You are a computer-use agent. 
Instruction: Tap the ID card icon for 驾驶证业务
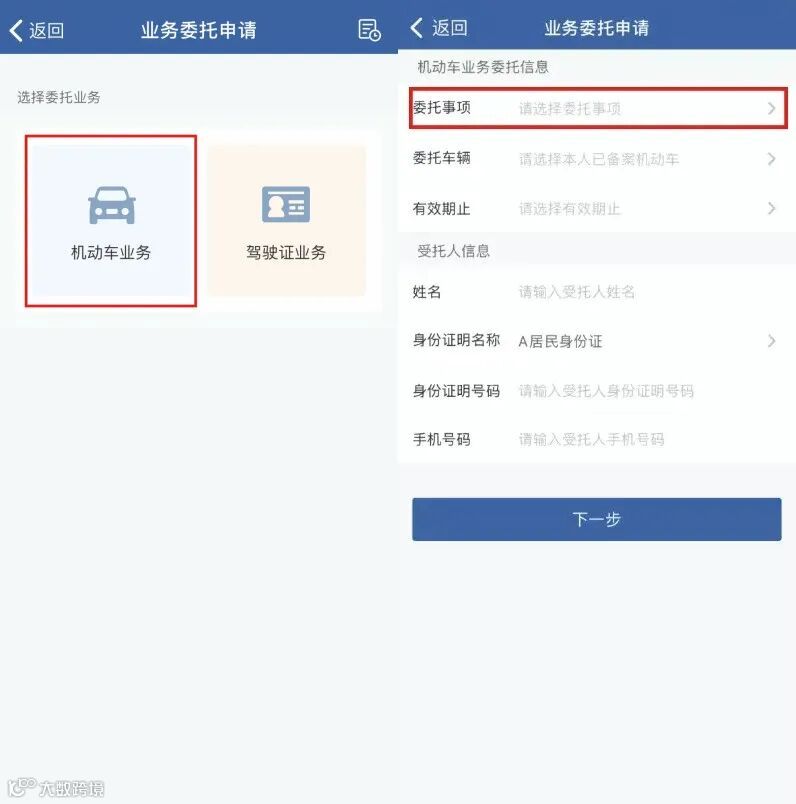(x=286, y=204)
